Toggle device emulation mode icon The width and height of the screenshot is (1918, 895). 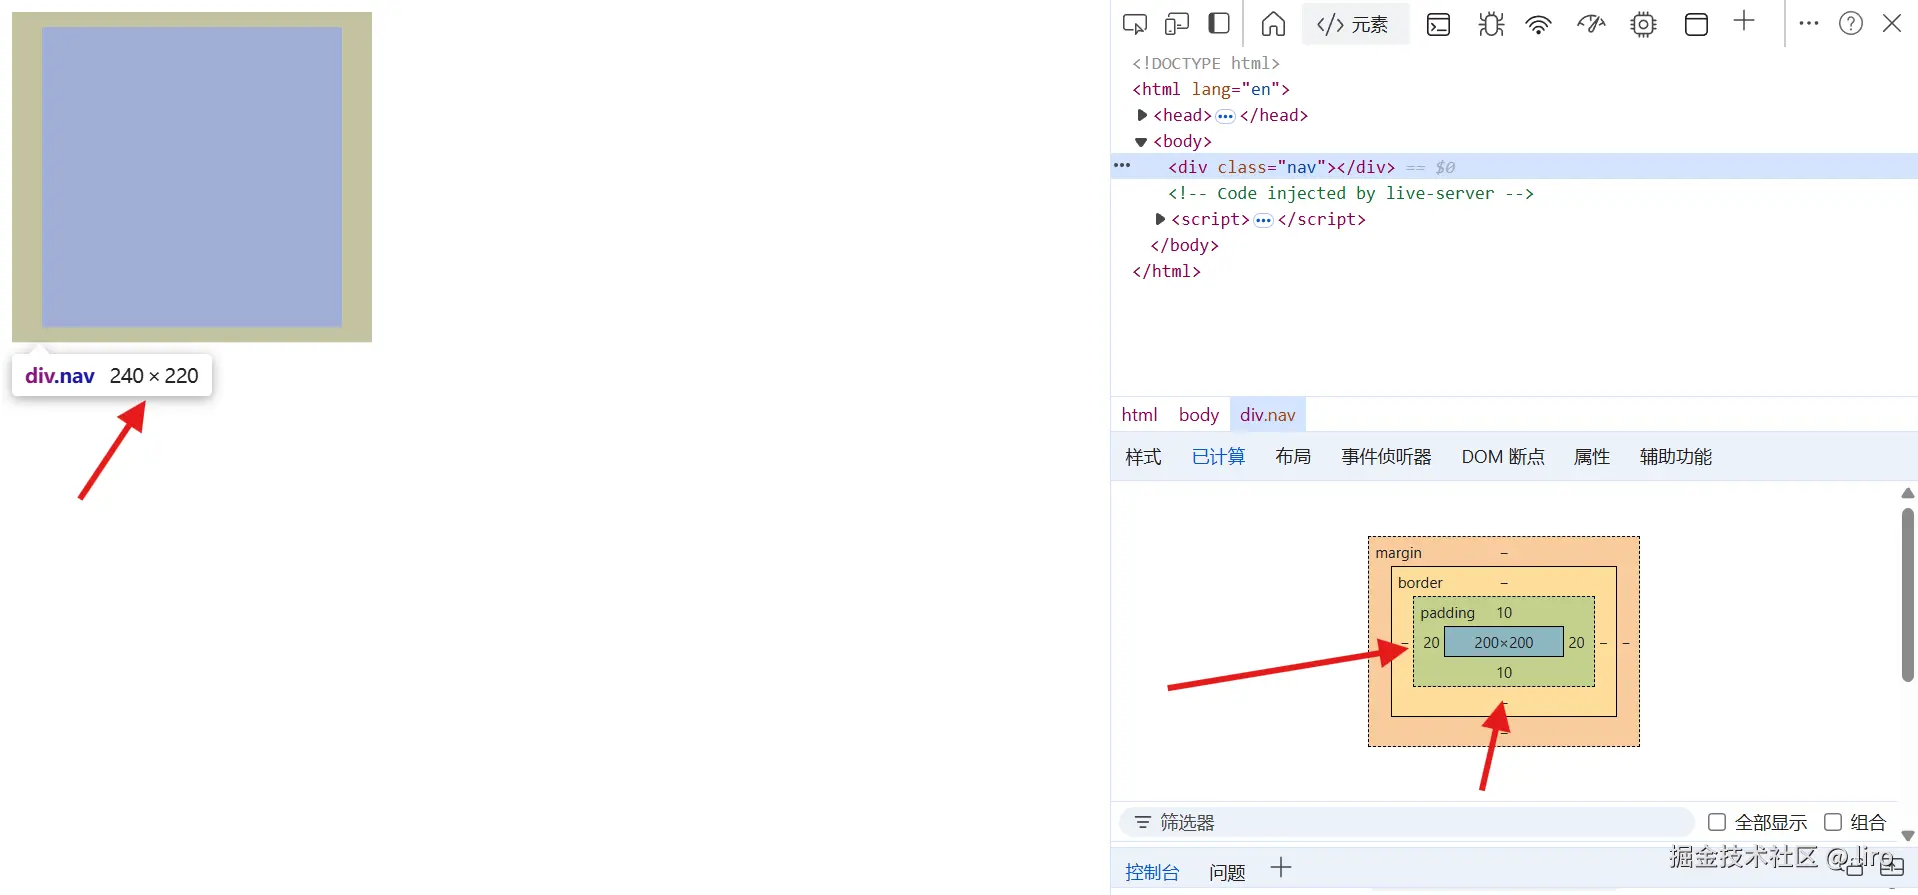click(1177, 24)
